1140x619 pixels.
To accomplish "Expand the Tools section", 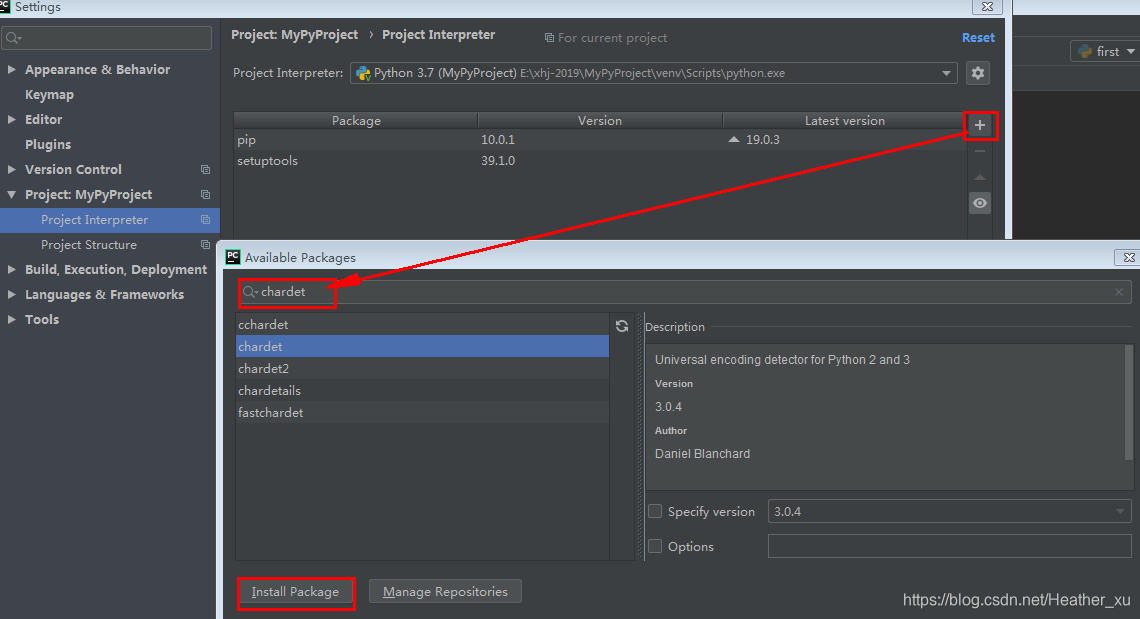I will coord(12,319).
